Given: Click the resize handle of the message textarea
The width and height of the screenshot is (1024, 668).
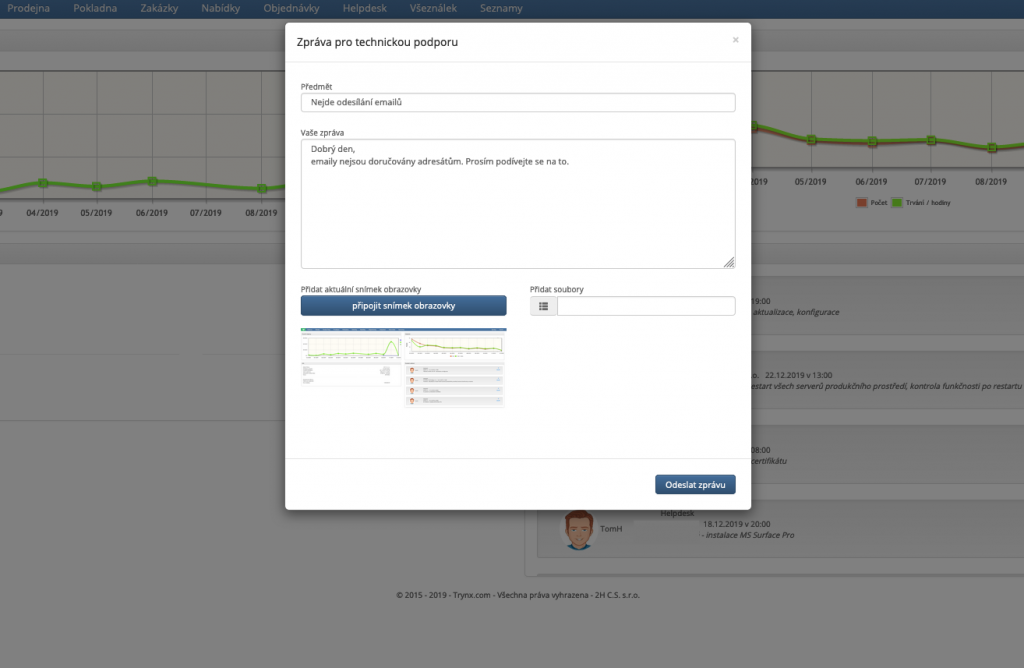Looking at the screenshot, I should 729,262.
